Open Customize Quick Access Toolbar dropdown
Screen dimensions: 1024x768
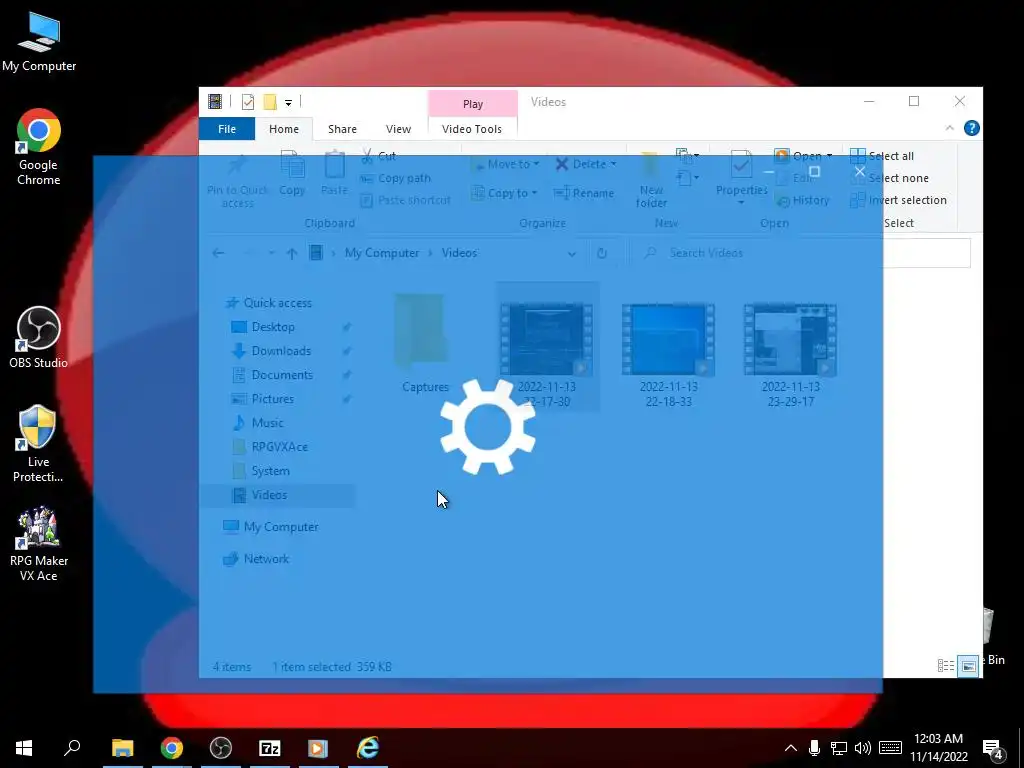tap(288, 103)
